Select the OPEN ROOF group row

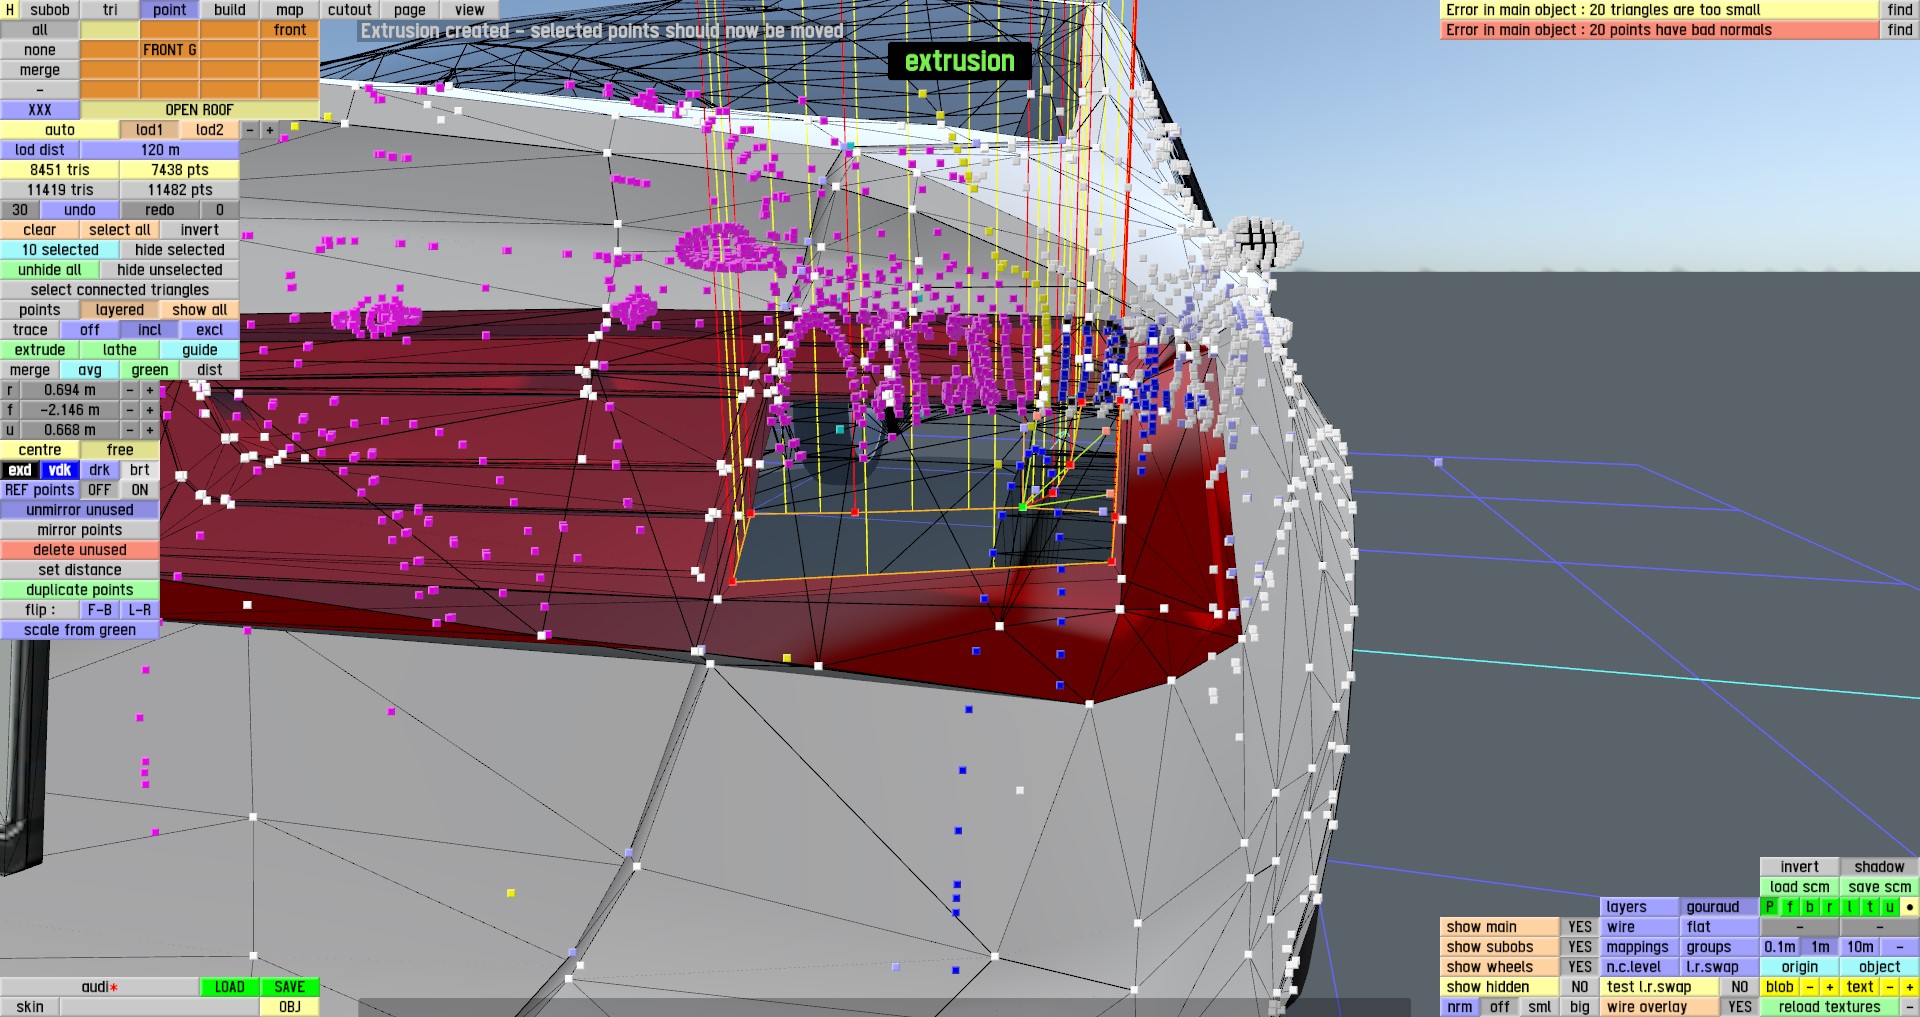click(200, 110)
